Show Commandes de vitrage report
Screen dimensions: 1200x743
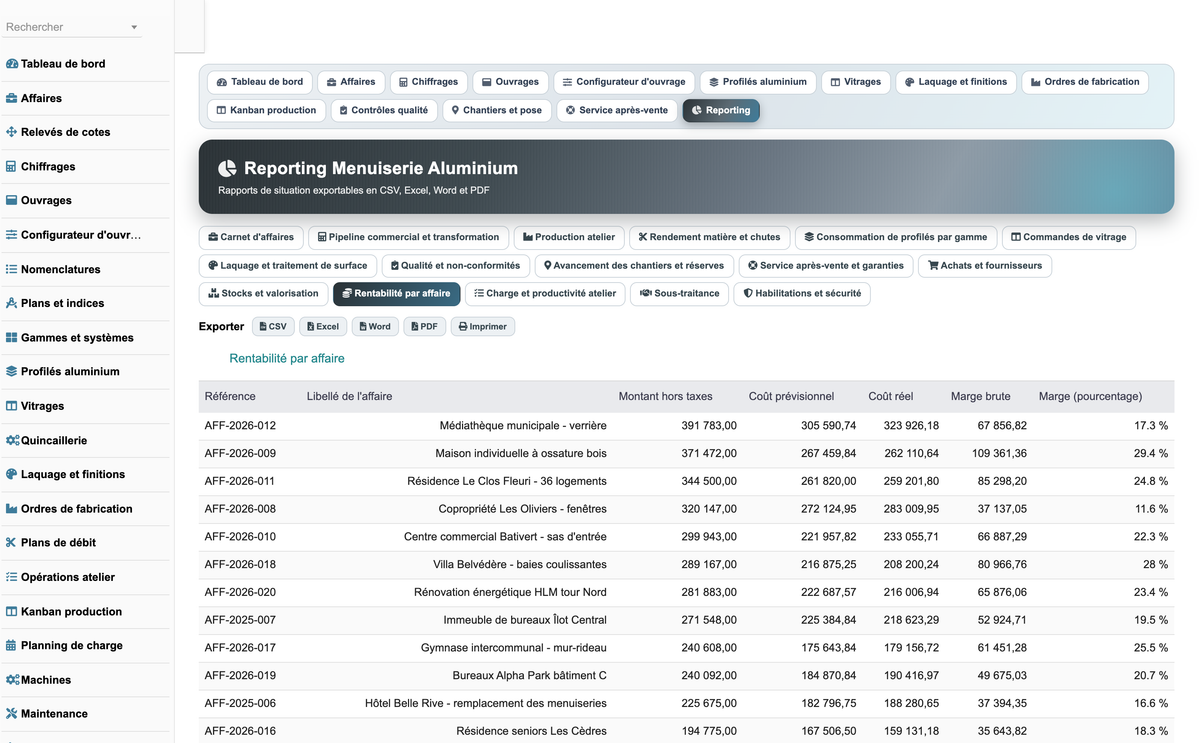1068,237
